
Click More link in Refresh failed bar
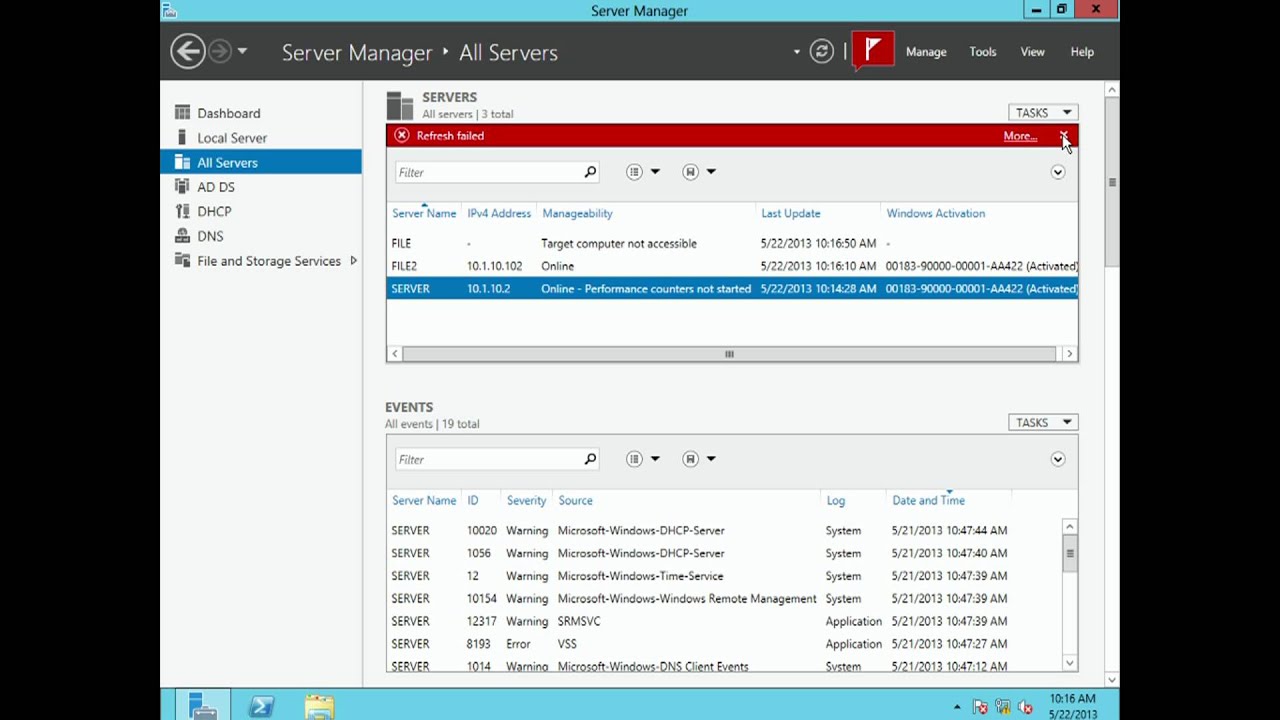coord(1019,136)
